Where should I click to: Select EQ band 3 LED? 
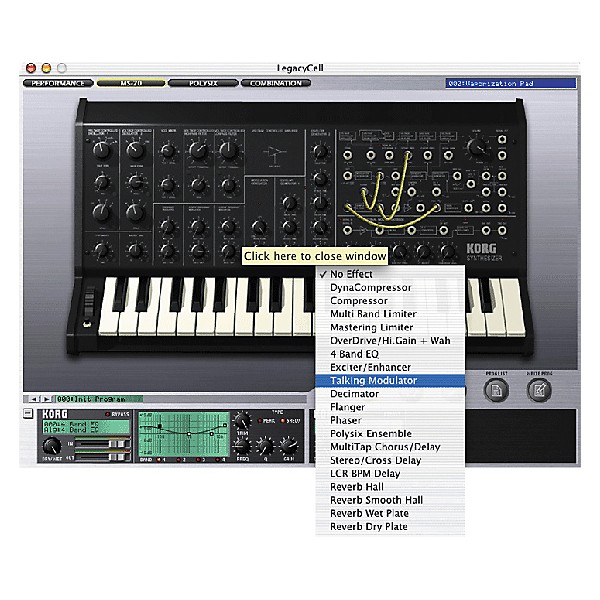(x=199, y=460)
